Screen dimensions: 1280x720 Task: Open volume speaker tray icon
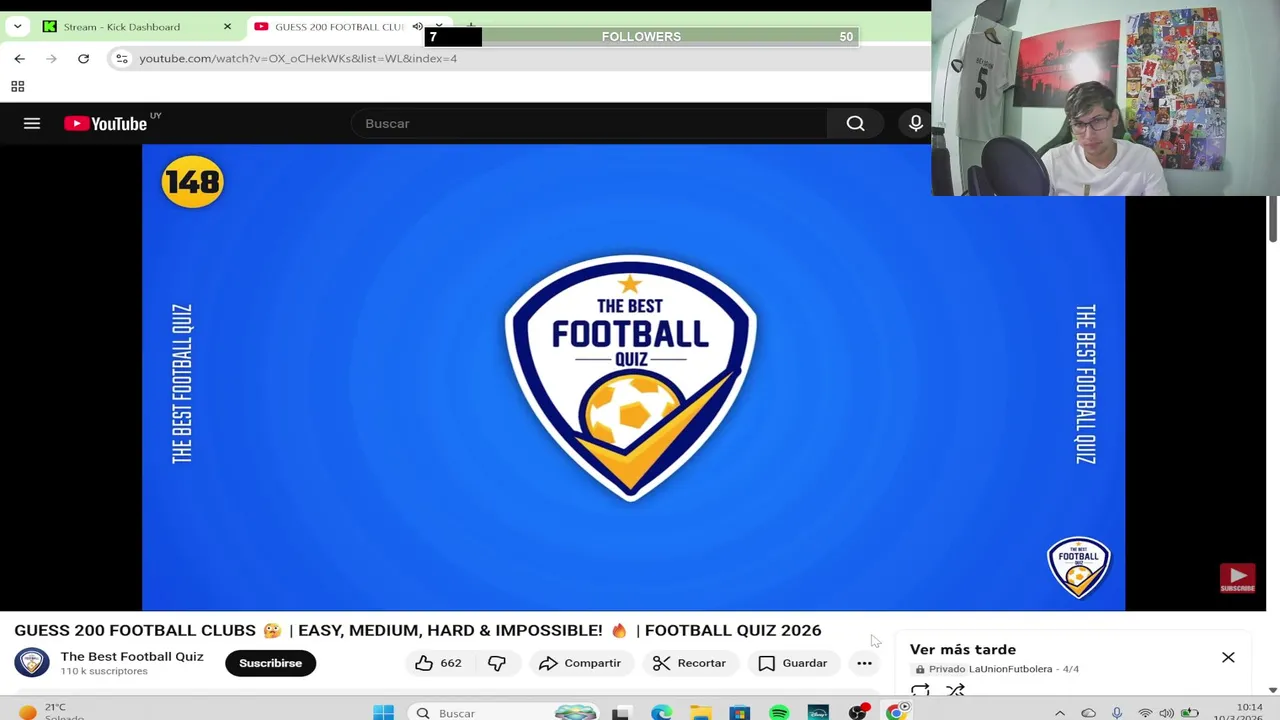(1167, 713)
